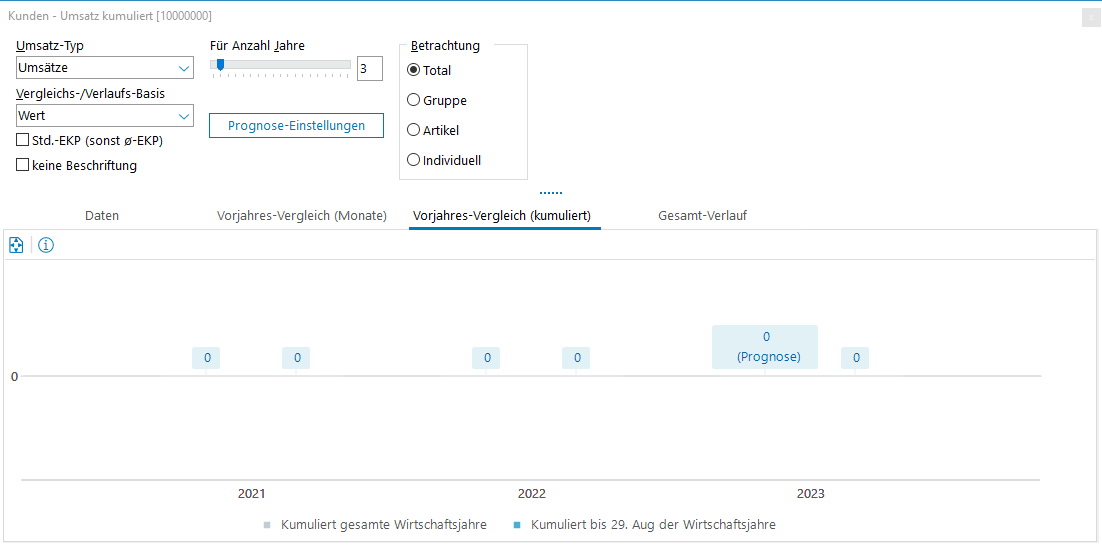Click the Für Anzahl Jahre slider handle
This screenshot has height=546, width=1102.
[x=220, y=65]
